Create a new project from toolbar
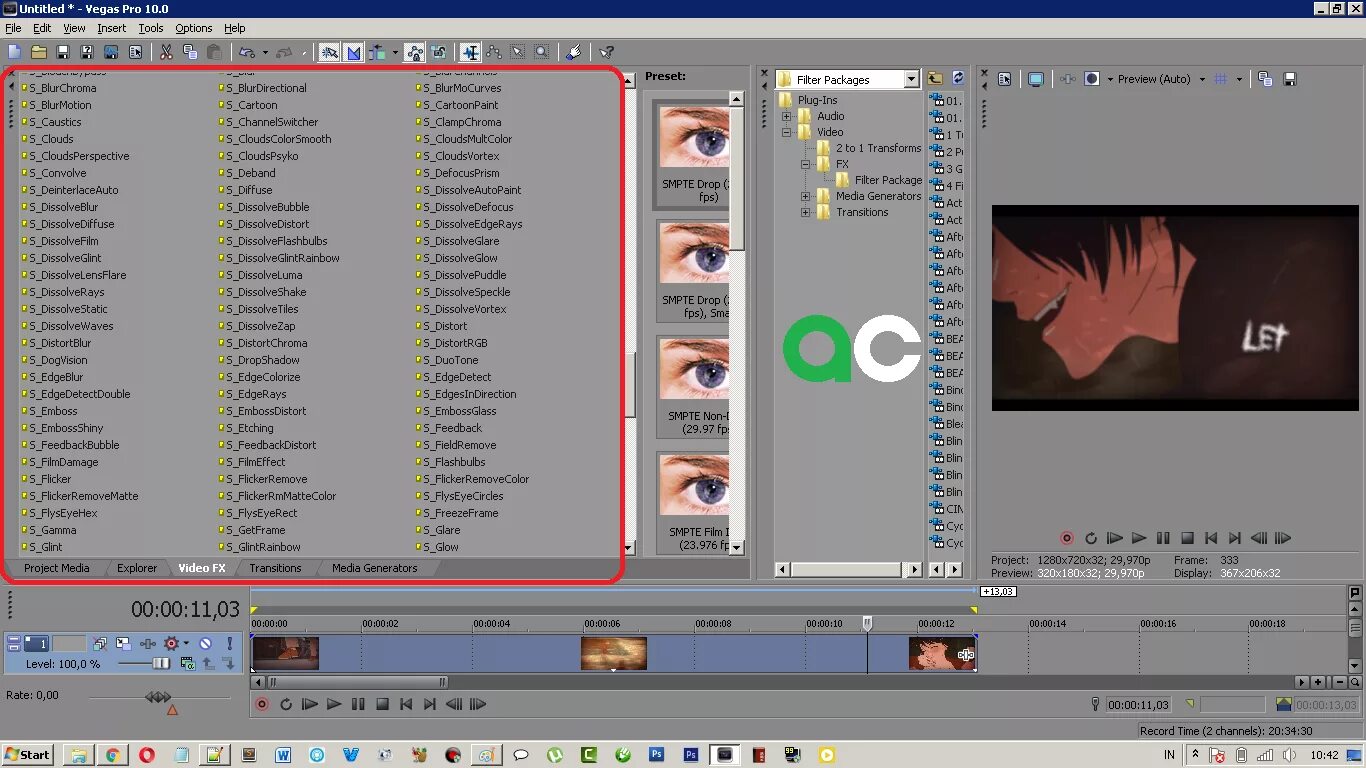The image size is (1366, 768). point(14,52)
